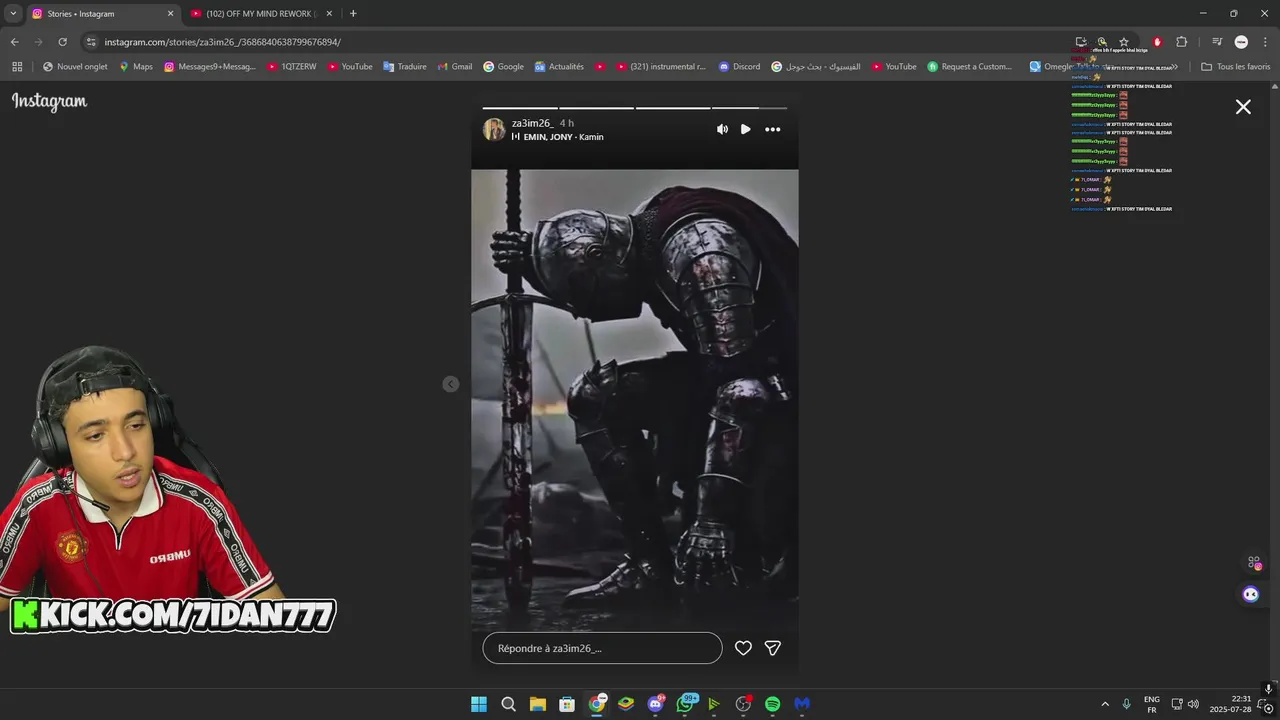
Task: View site information icon in address bar
Action: [x=91, y=42]
